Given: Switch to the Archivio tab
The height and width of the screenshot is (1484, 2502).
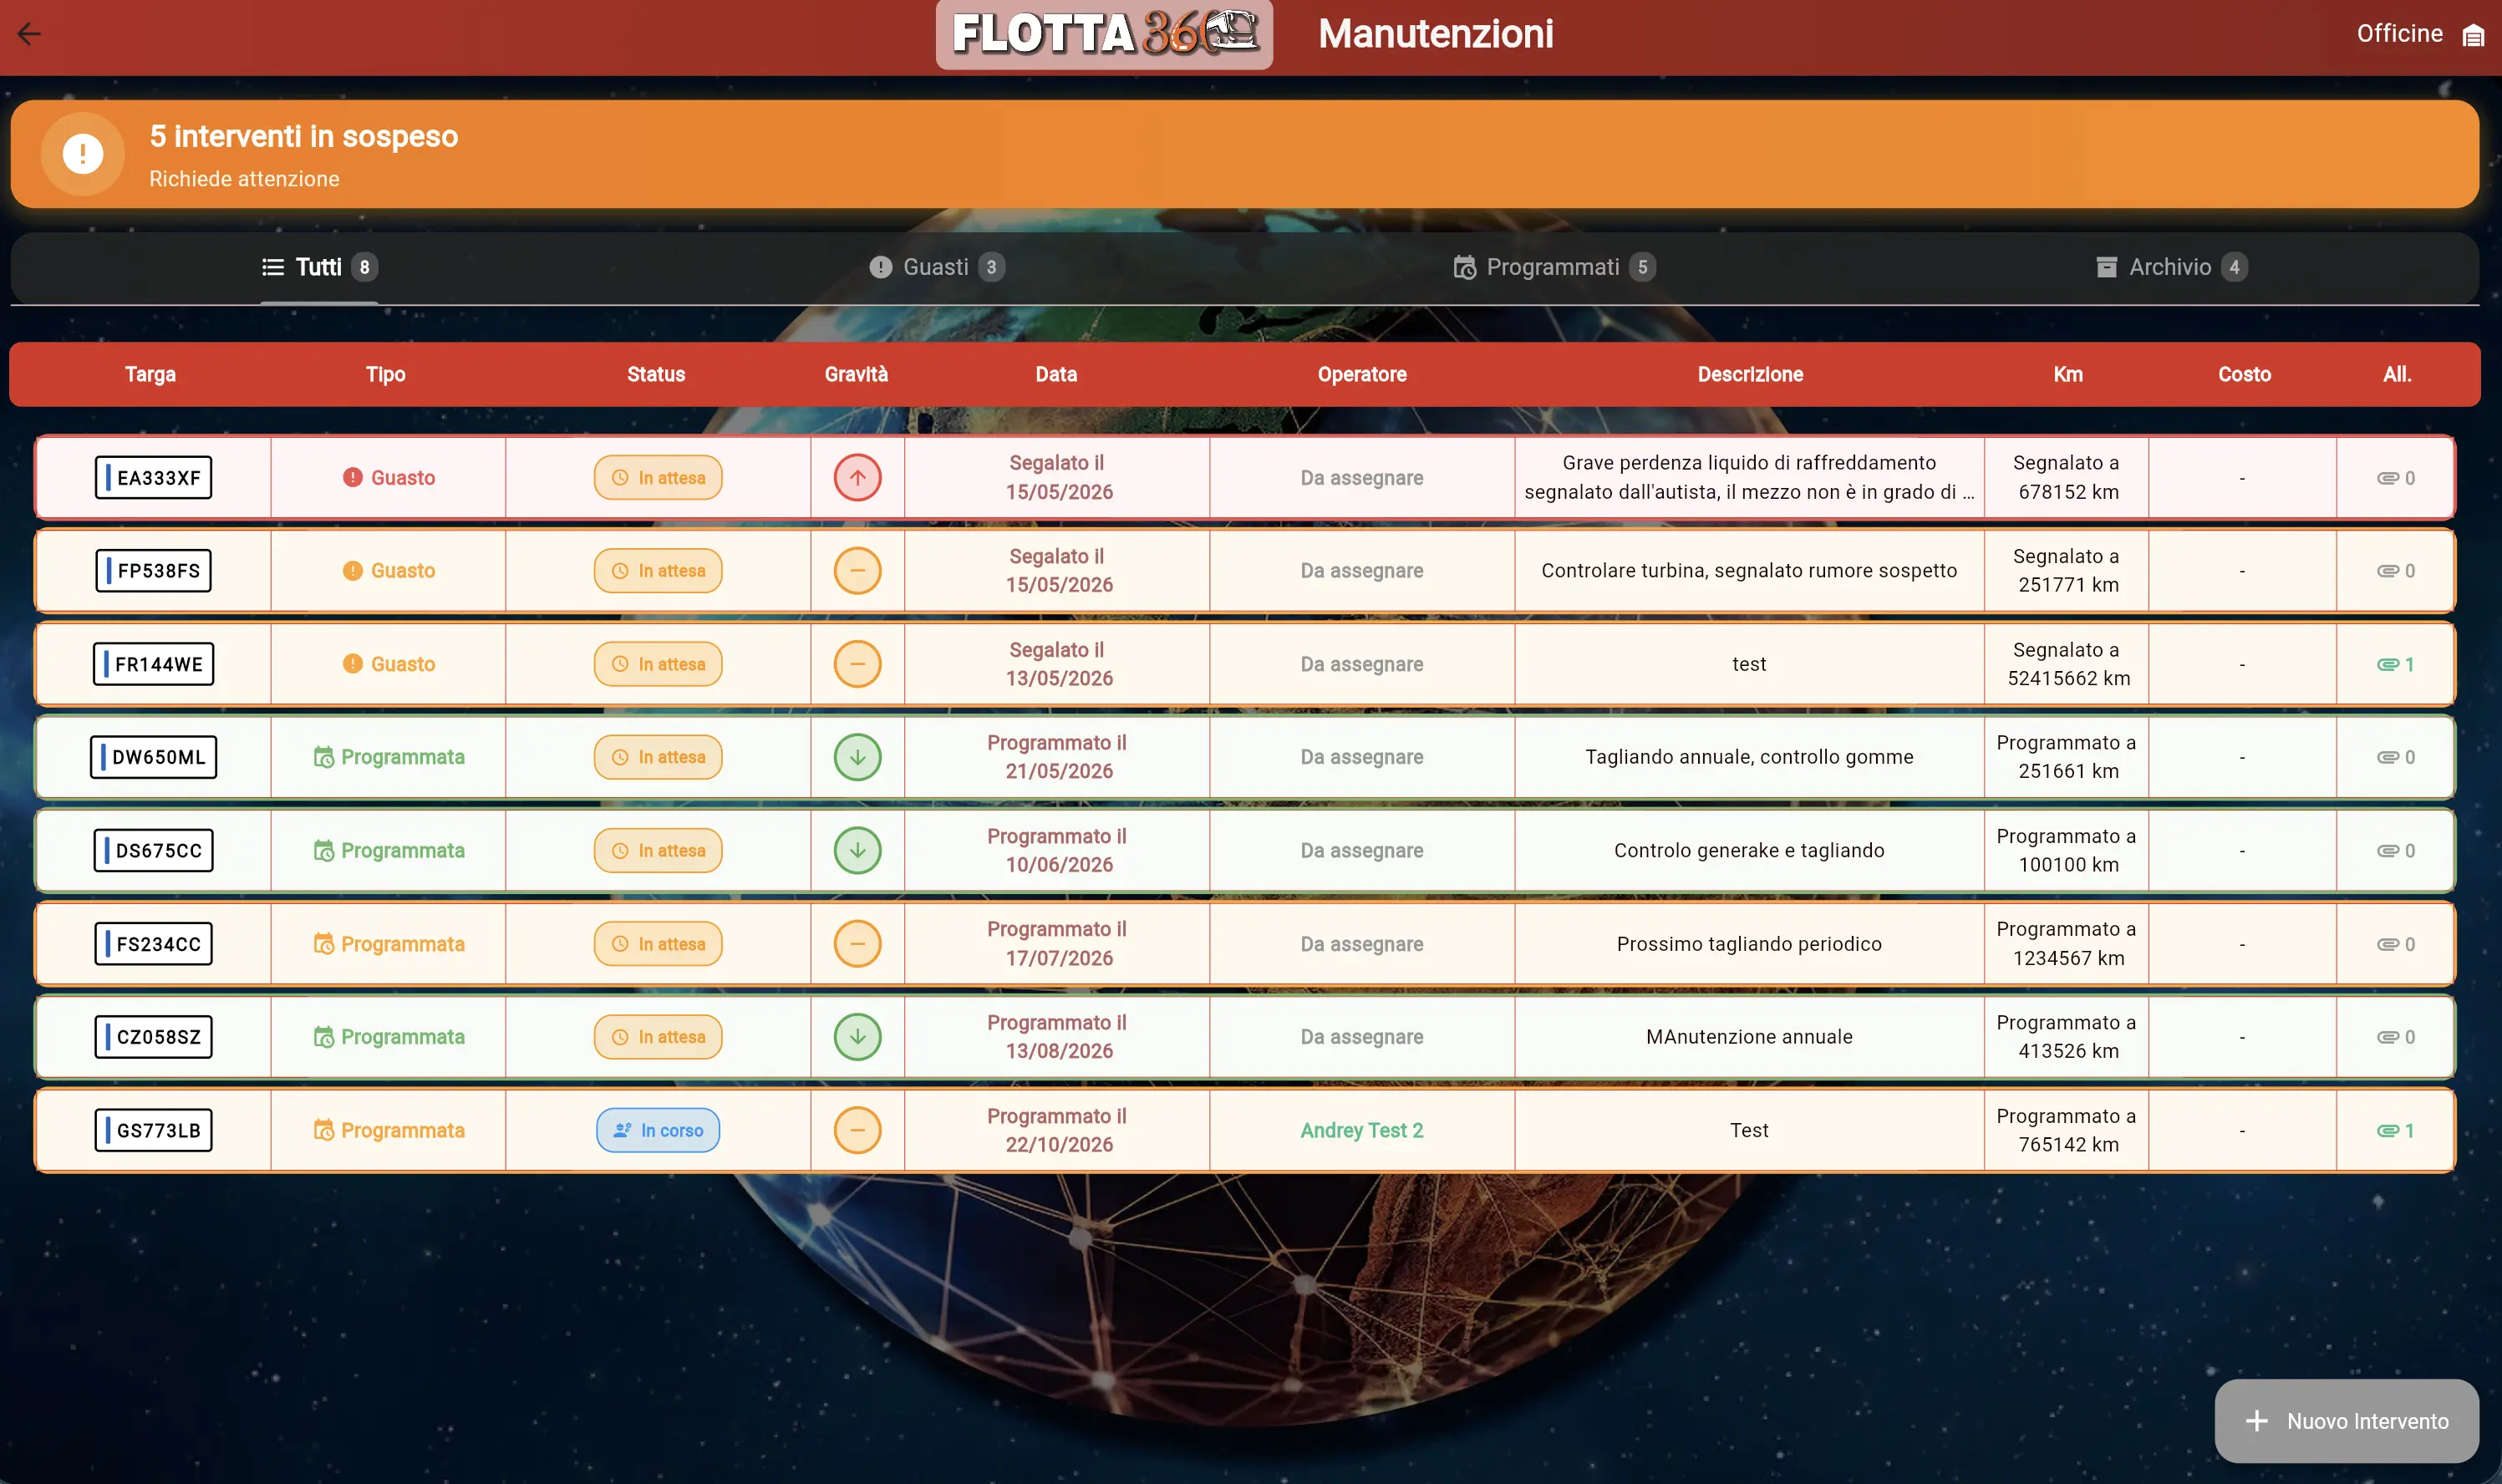Looking at the screenshot, I should coord(2170,267).
